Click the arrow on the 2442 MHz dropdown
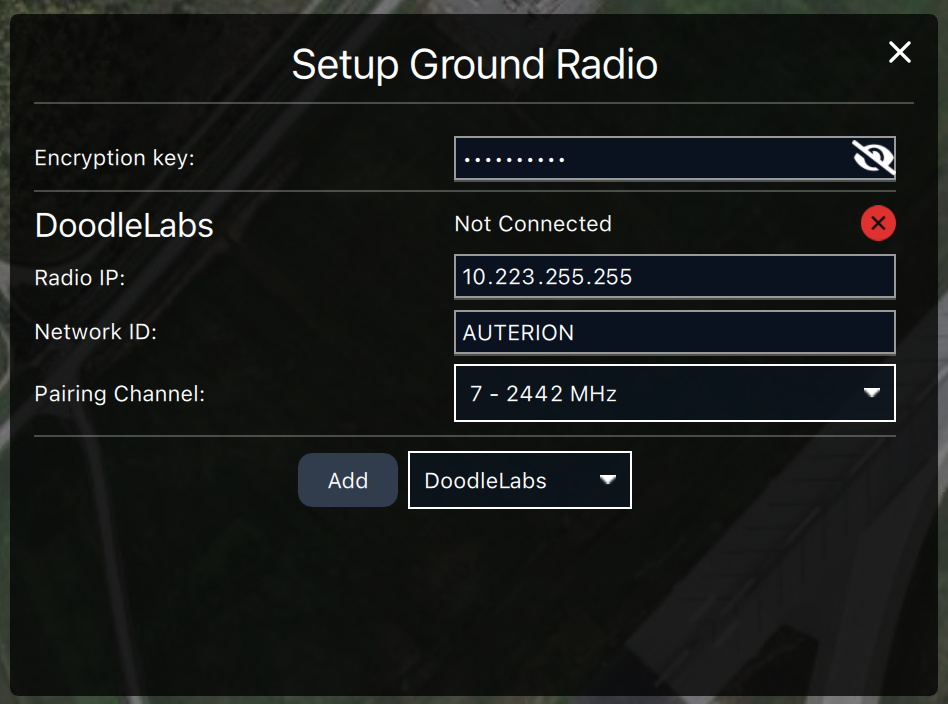The width and height of the screenshot is (948, 704). point(872,393)
